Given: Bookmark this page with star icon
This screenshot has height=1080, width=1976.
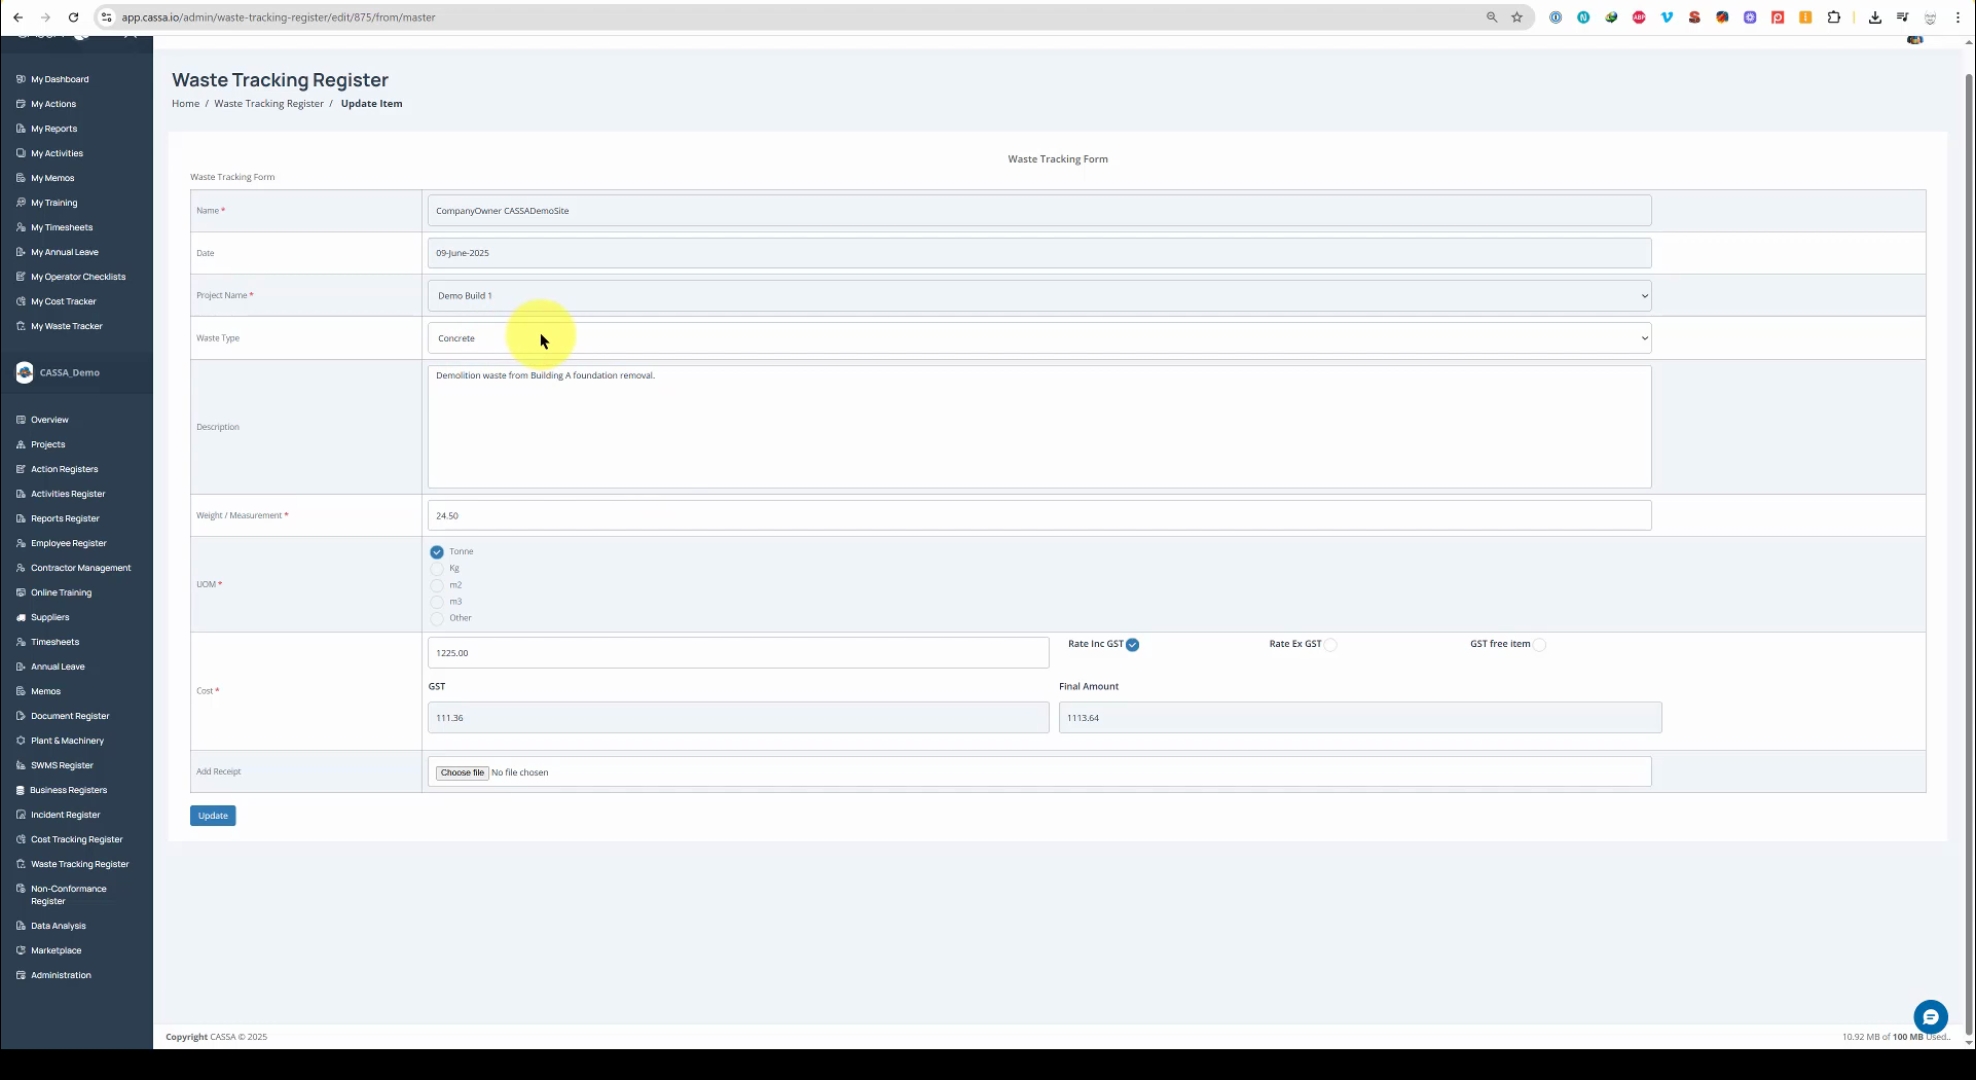Looking at the screenshot, I should (x=1517, y=17).
